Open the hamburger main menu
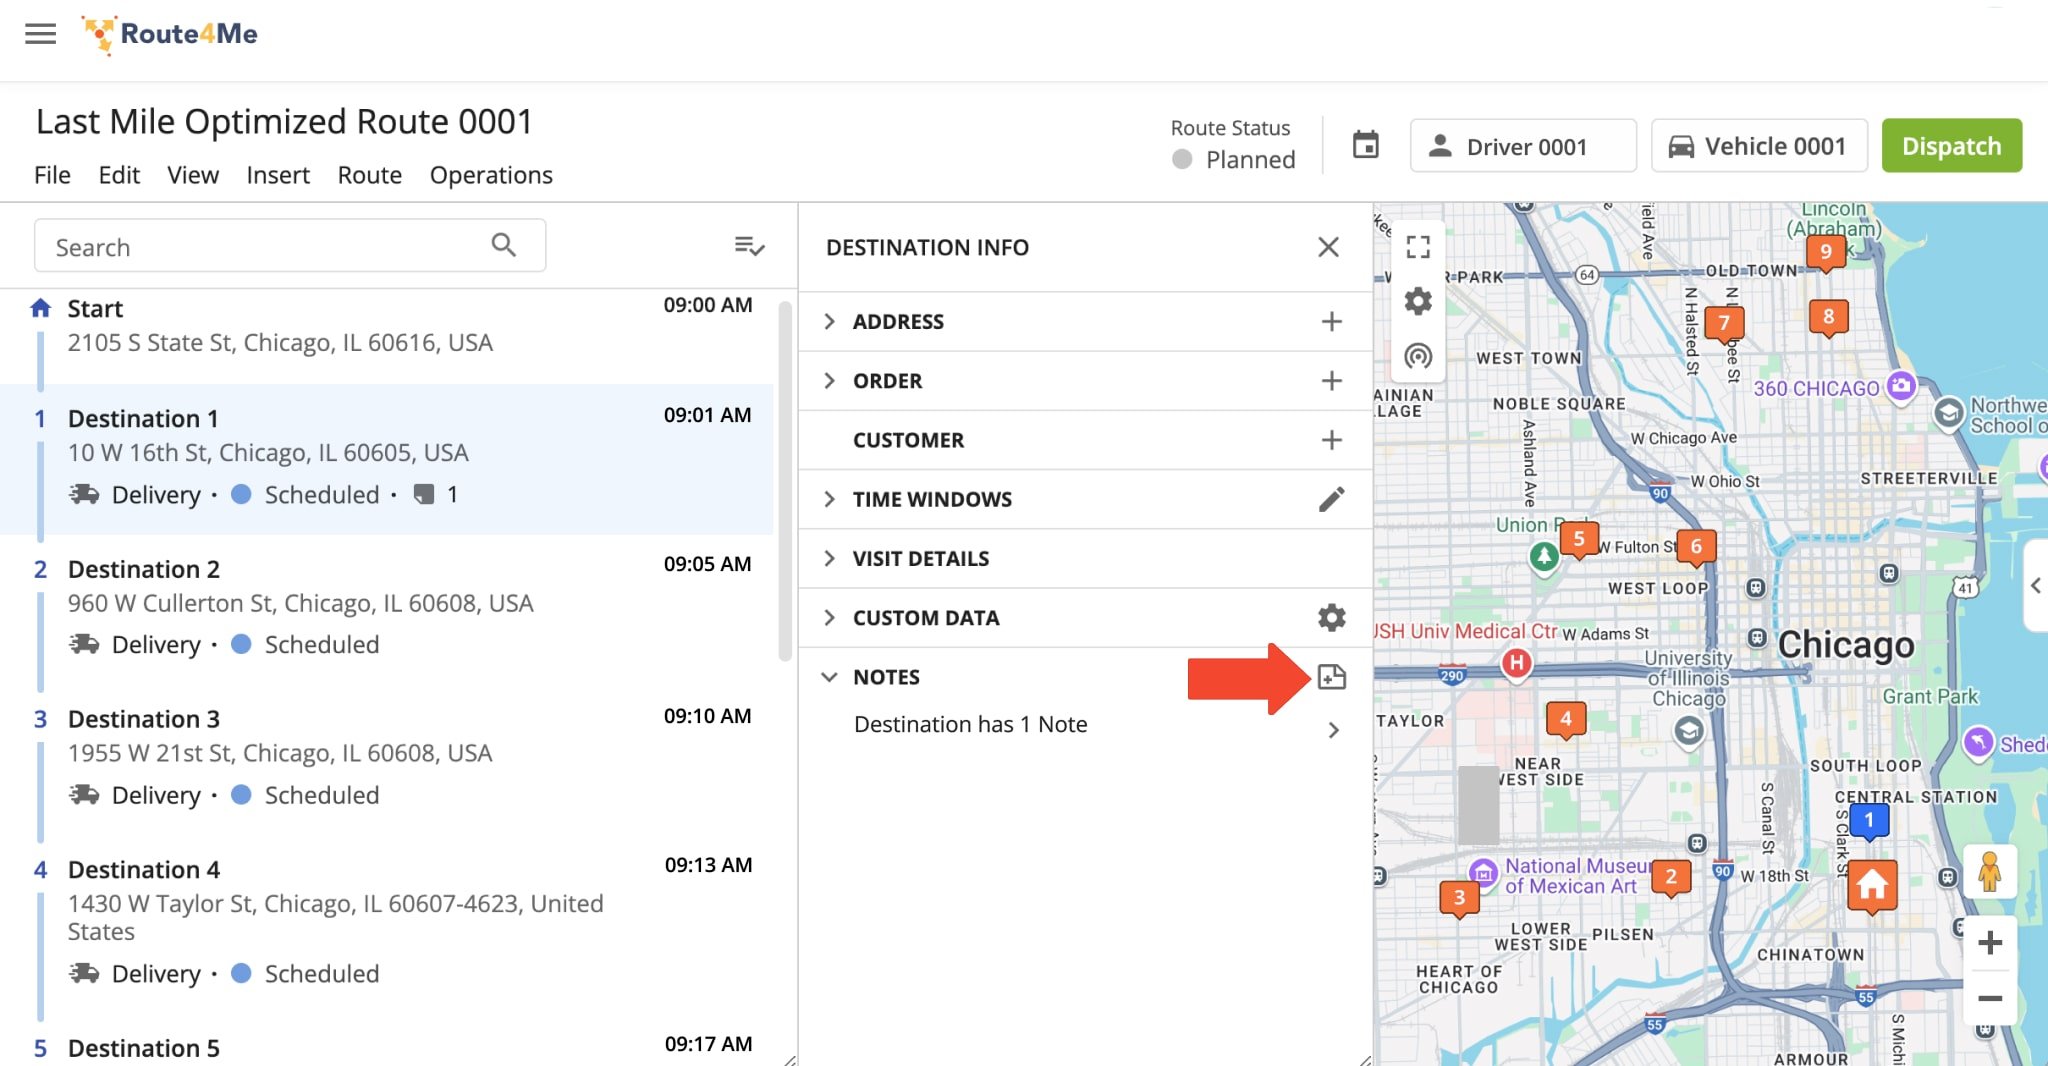 coord(40,34)
